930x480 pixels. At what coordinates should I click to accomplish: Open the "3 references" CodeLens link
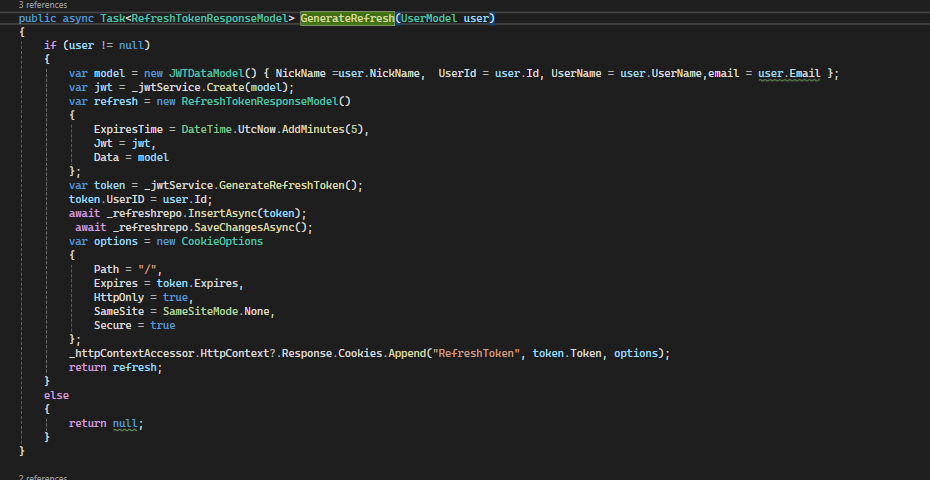point(43,5)
